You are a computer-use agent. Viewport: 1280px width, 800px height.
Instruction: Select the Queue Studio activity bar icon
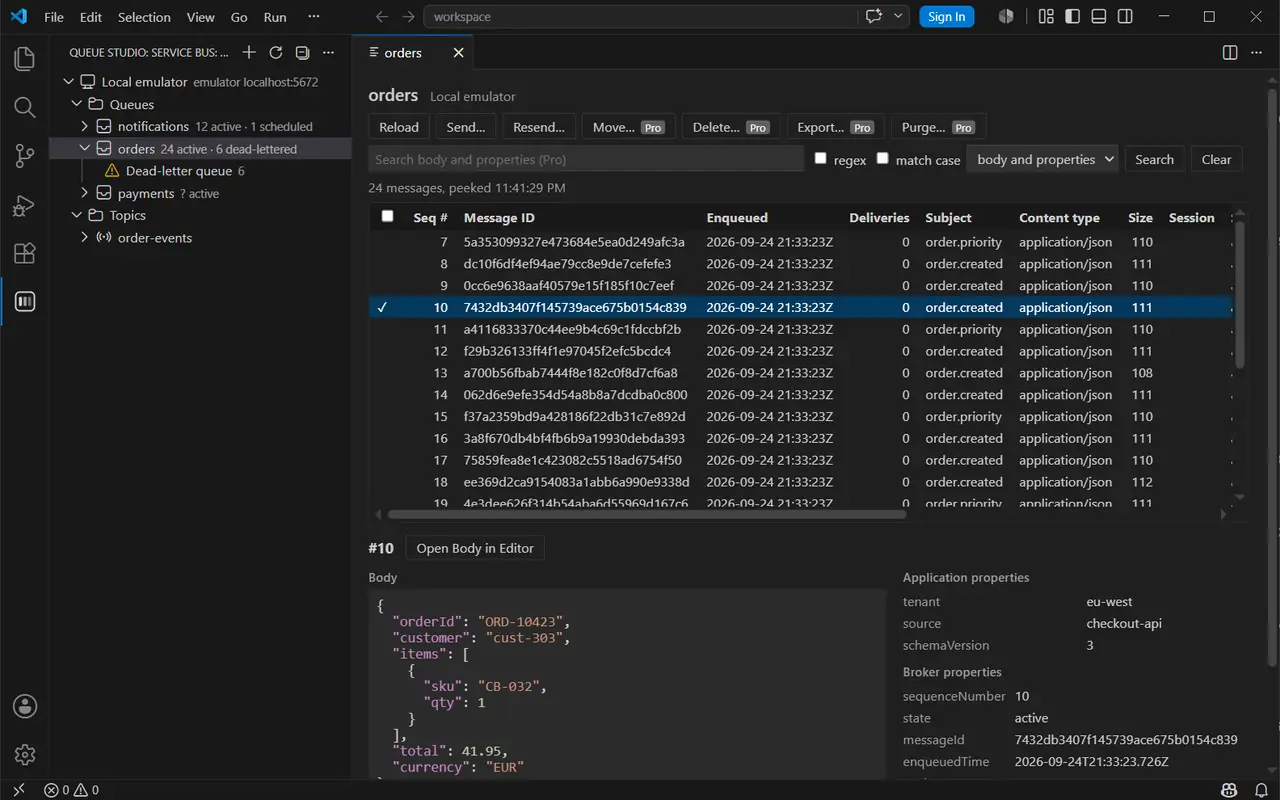25,302
